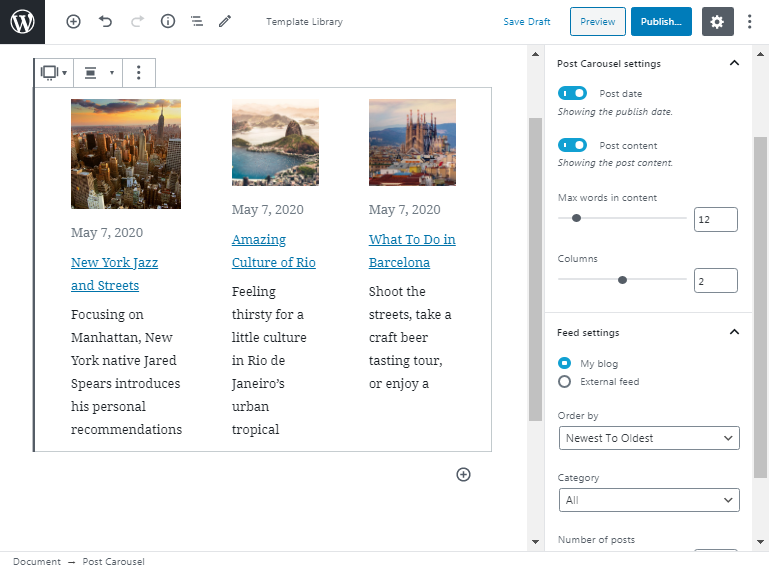The height and width of the screenshot is (570, 769).
Task: Click the Max words number field
Action: point(716,219)
